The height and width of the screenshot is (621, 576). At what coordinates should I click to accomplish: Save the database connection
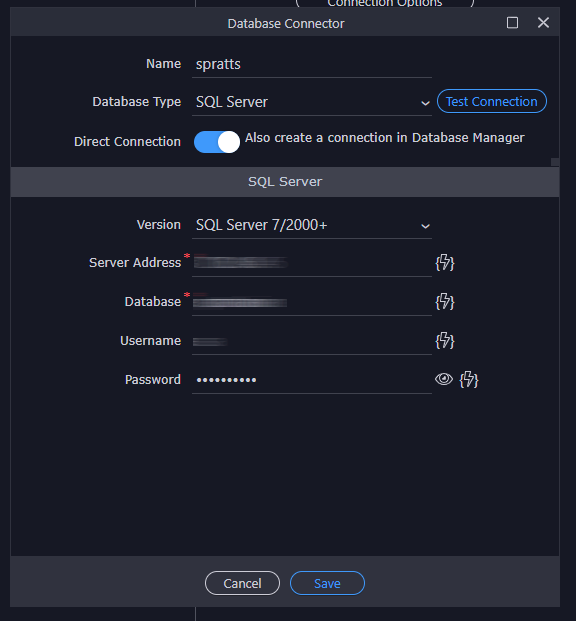pyautogui.click(x=327, y=583)
